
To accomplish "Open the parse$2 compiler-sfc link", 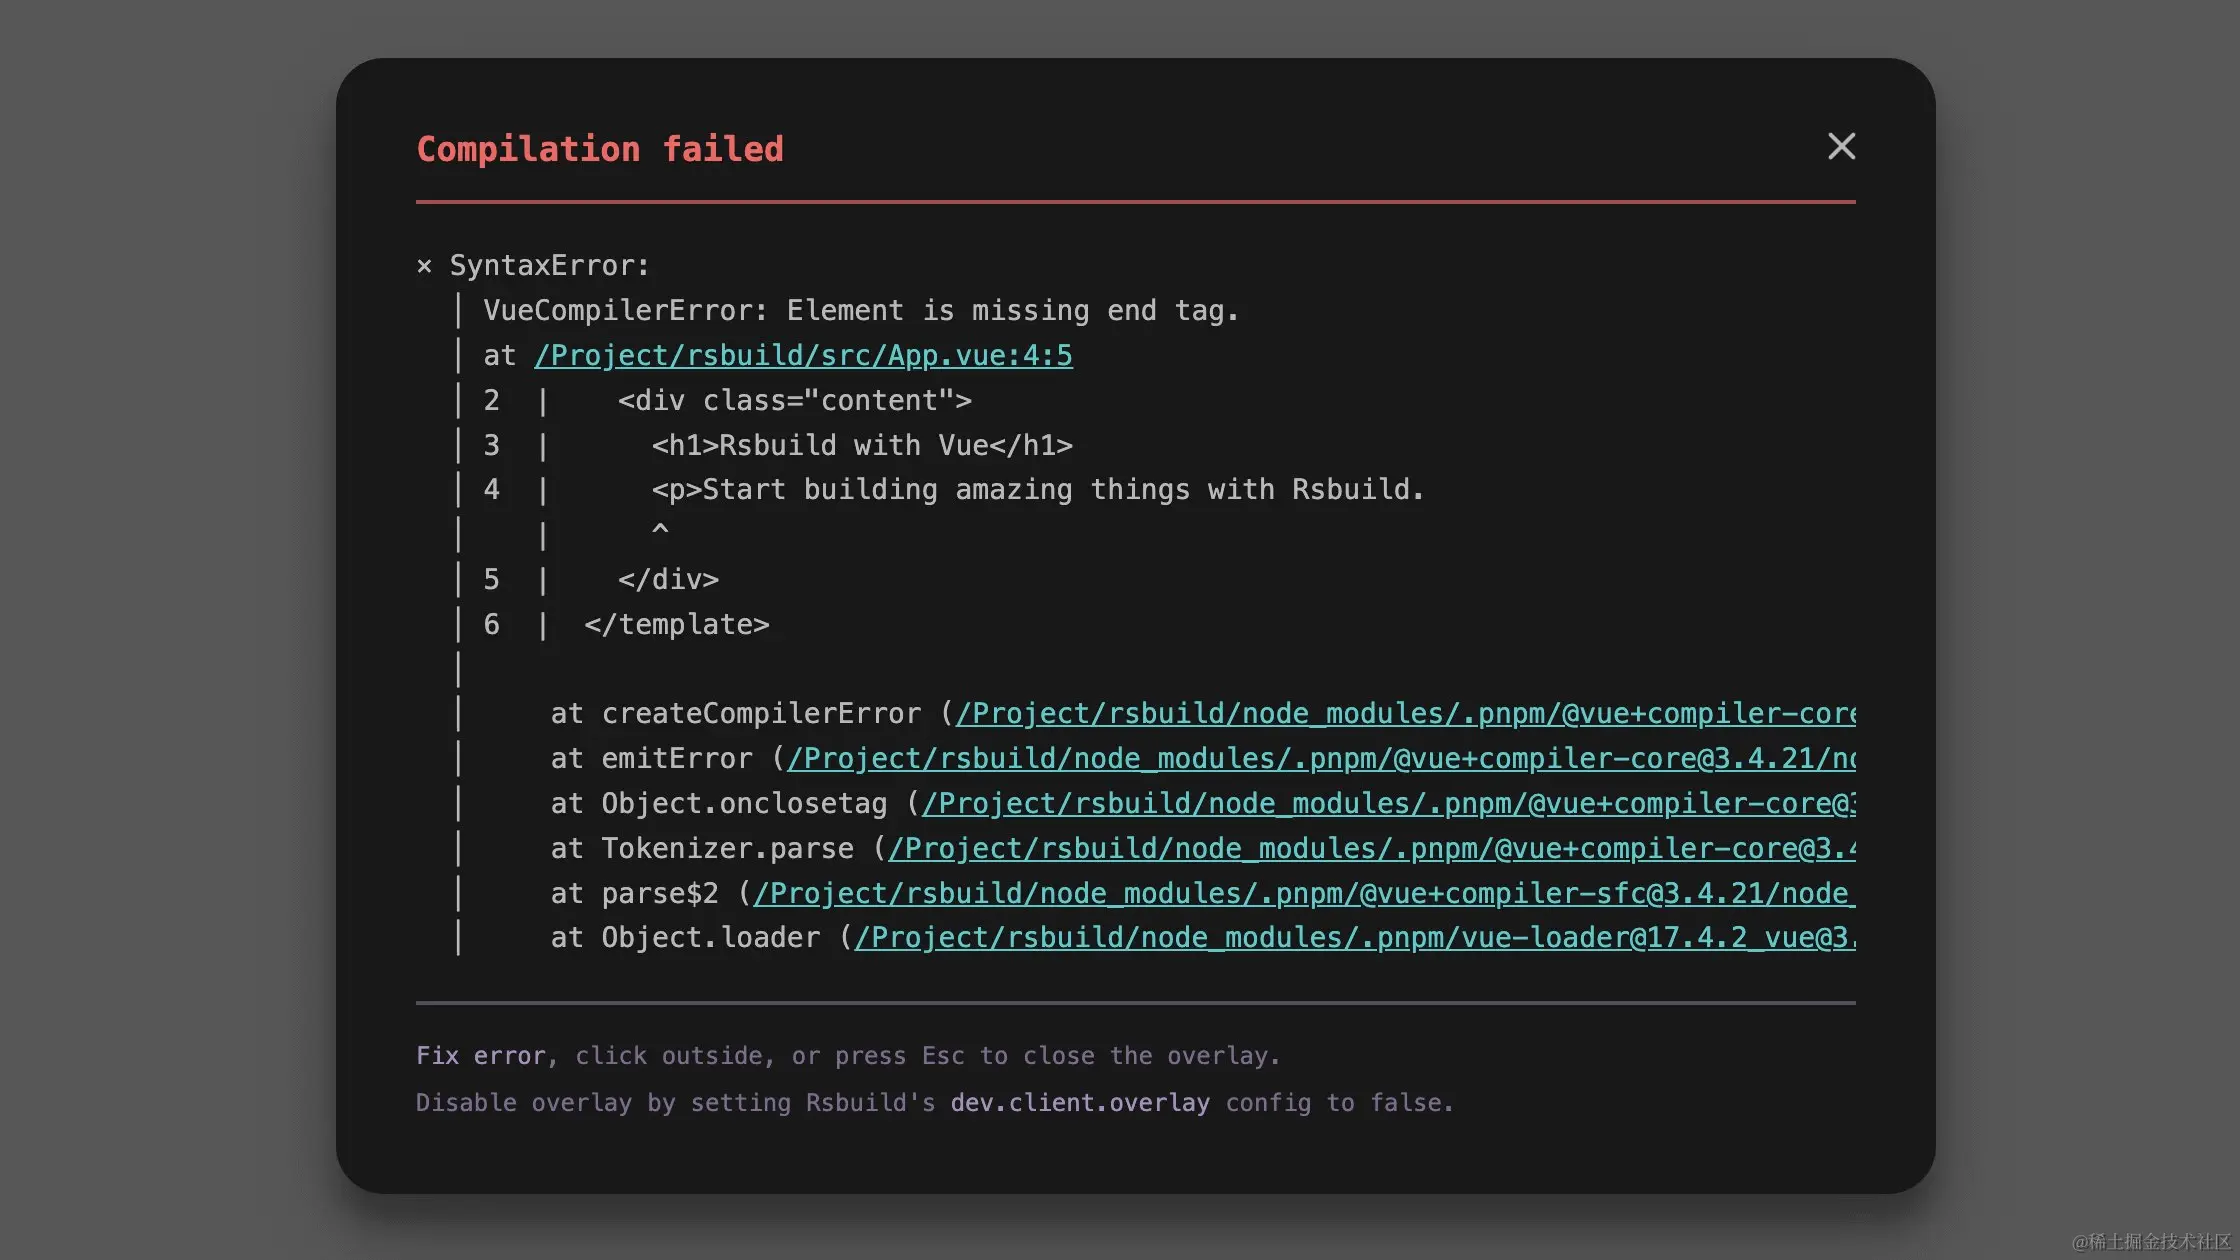I will pos(1300,893).
